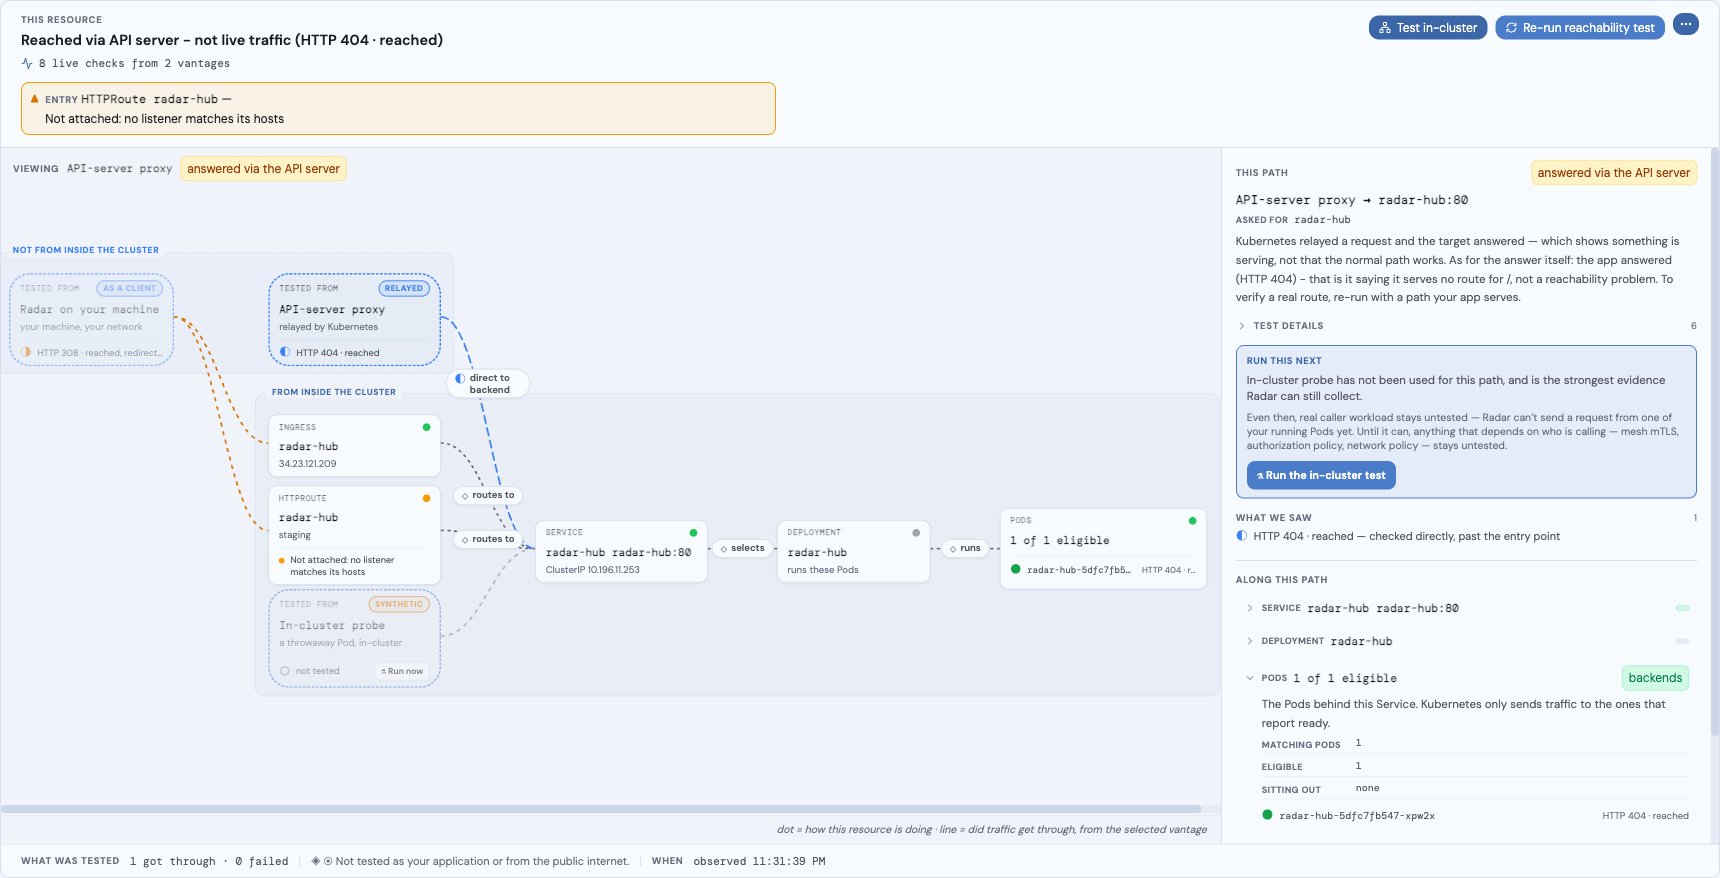Click the '0 failed' status text
The width and height of the screenshot is (1720, 878).
pyautogui.click(x=261, y=861)
